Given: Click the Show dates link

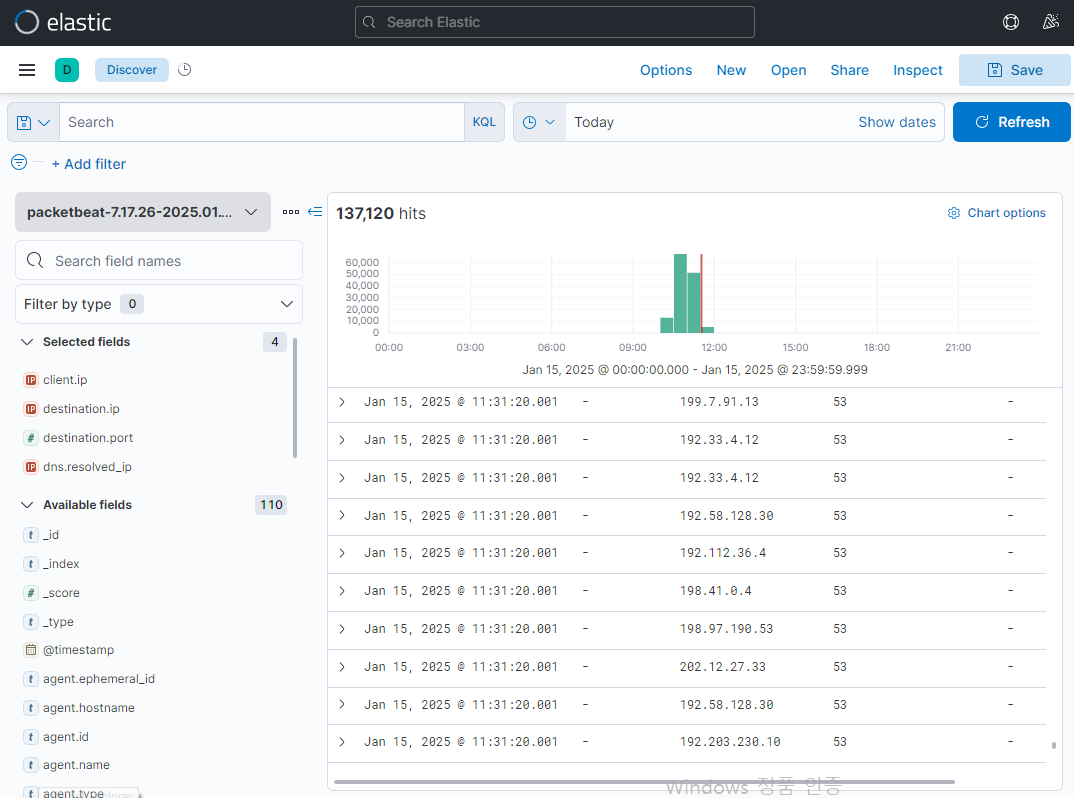Looking at the screenshot, I should (x=897, y=122).
